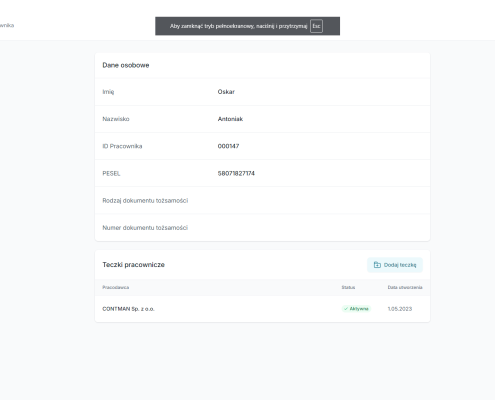495x400 pixels.
Task: Sort by Data utworzenia column header
Action: click(x=405, y=287)
